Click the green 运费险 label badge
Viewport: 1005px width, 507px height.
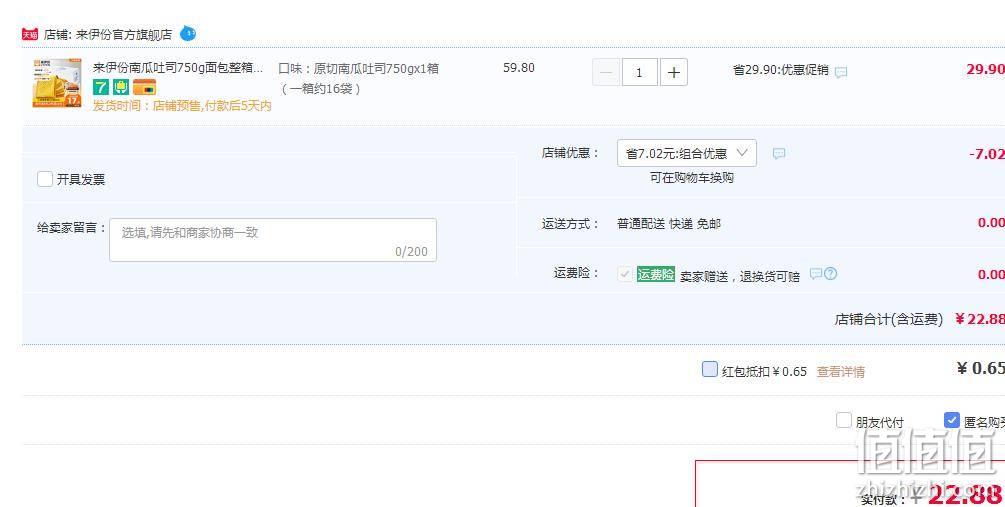tap(656, 274)
